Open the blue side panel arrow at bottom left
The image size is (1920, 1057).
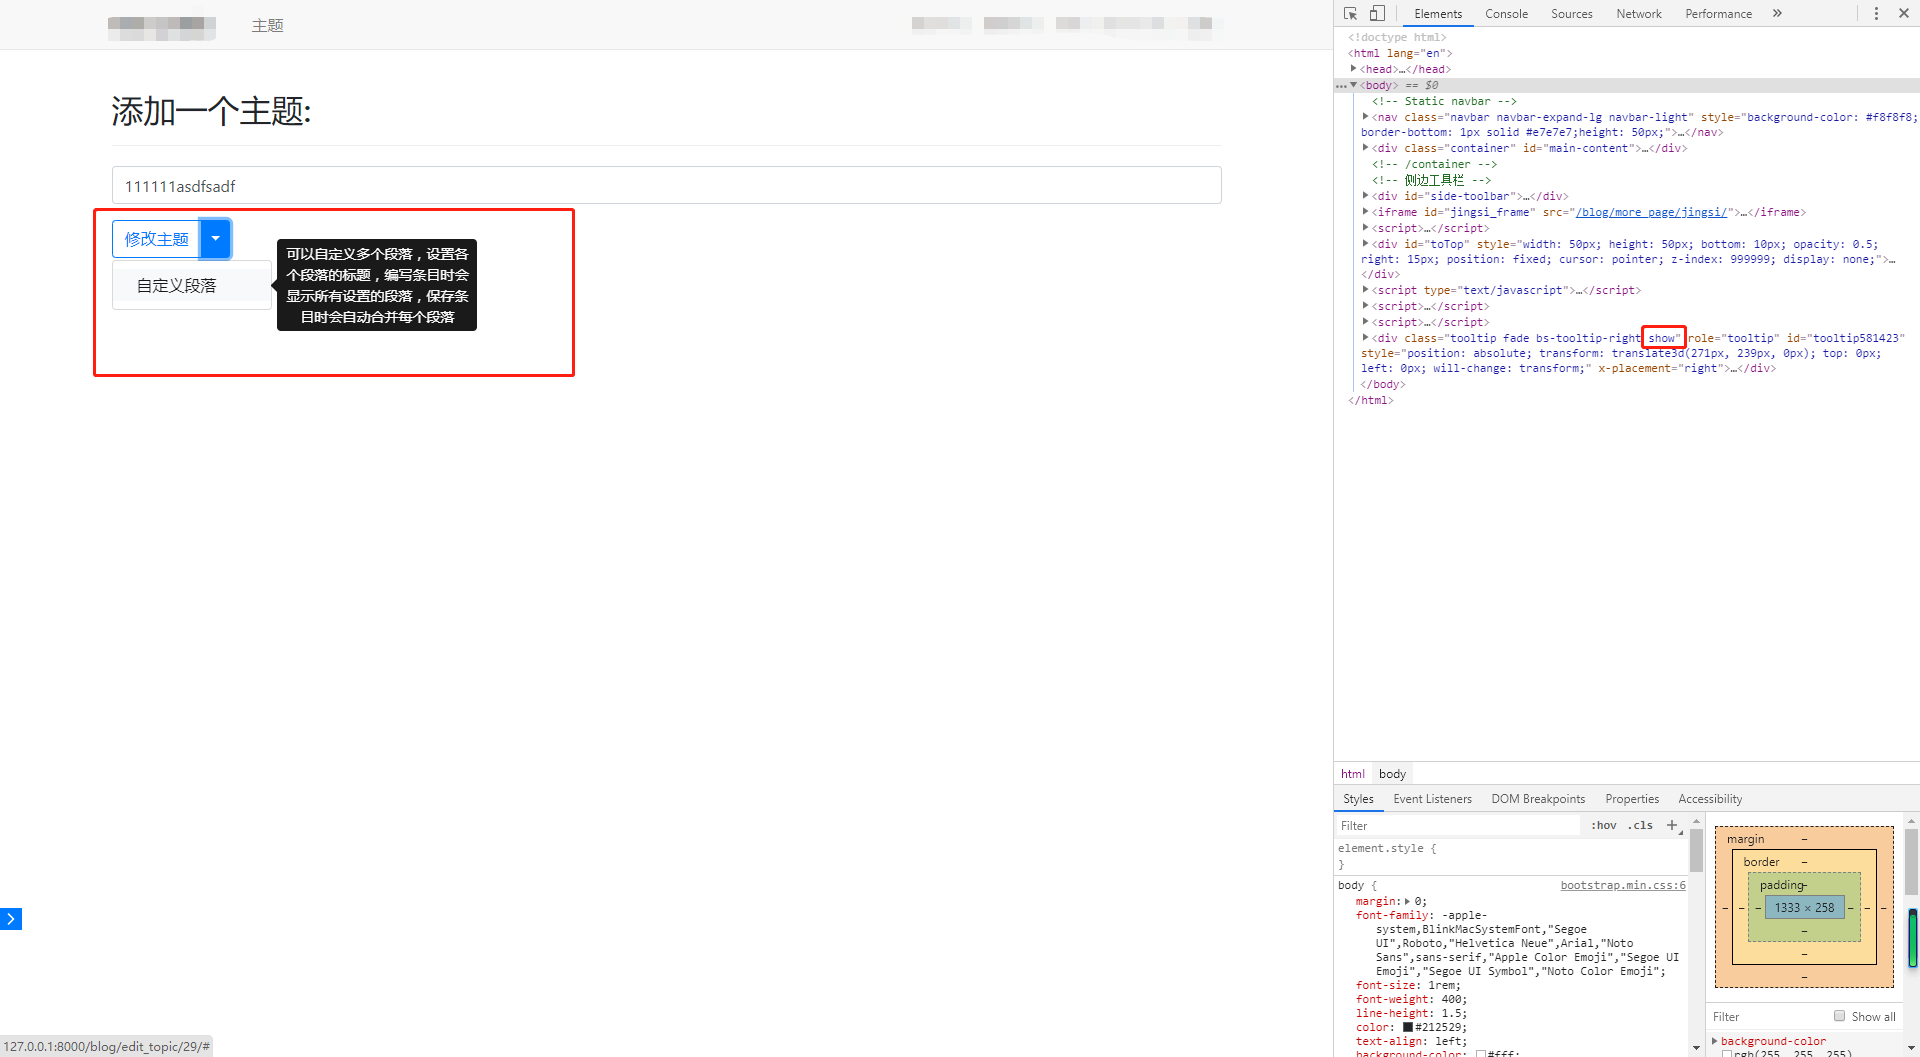(11, 918)
